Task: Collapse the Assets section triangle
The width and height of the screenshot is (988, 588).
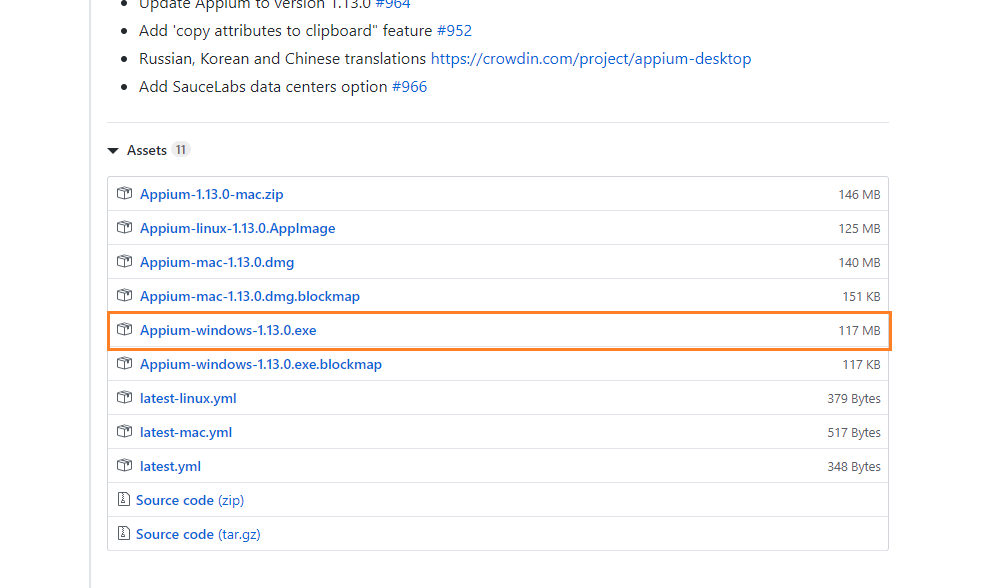Action: pyautogui.click(x=112, y=151)
